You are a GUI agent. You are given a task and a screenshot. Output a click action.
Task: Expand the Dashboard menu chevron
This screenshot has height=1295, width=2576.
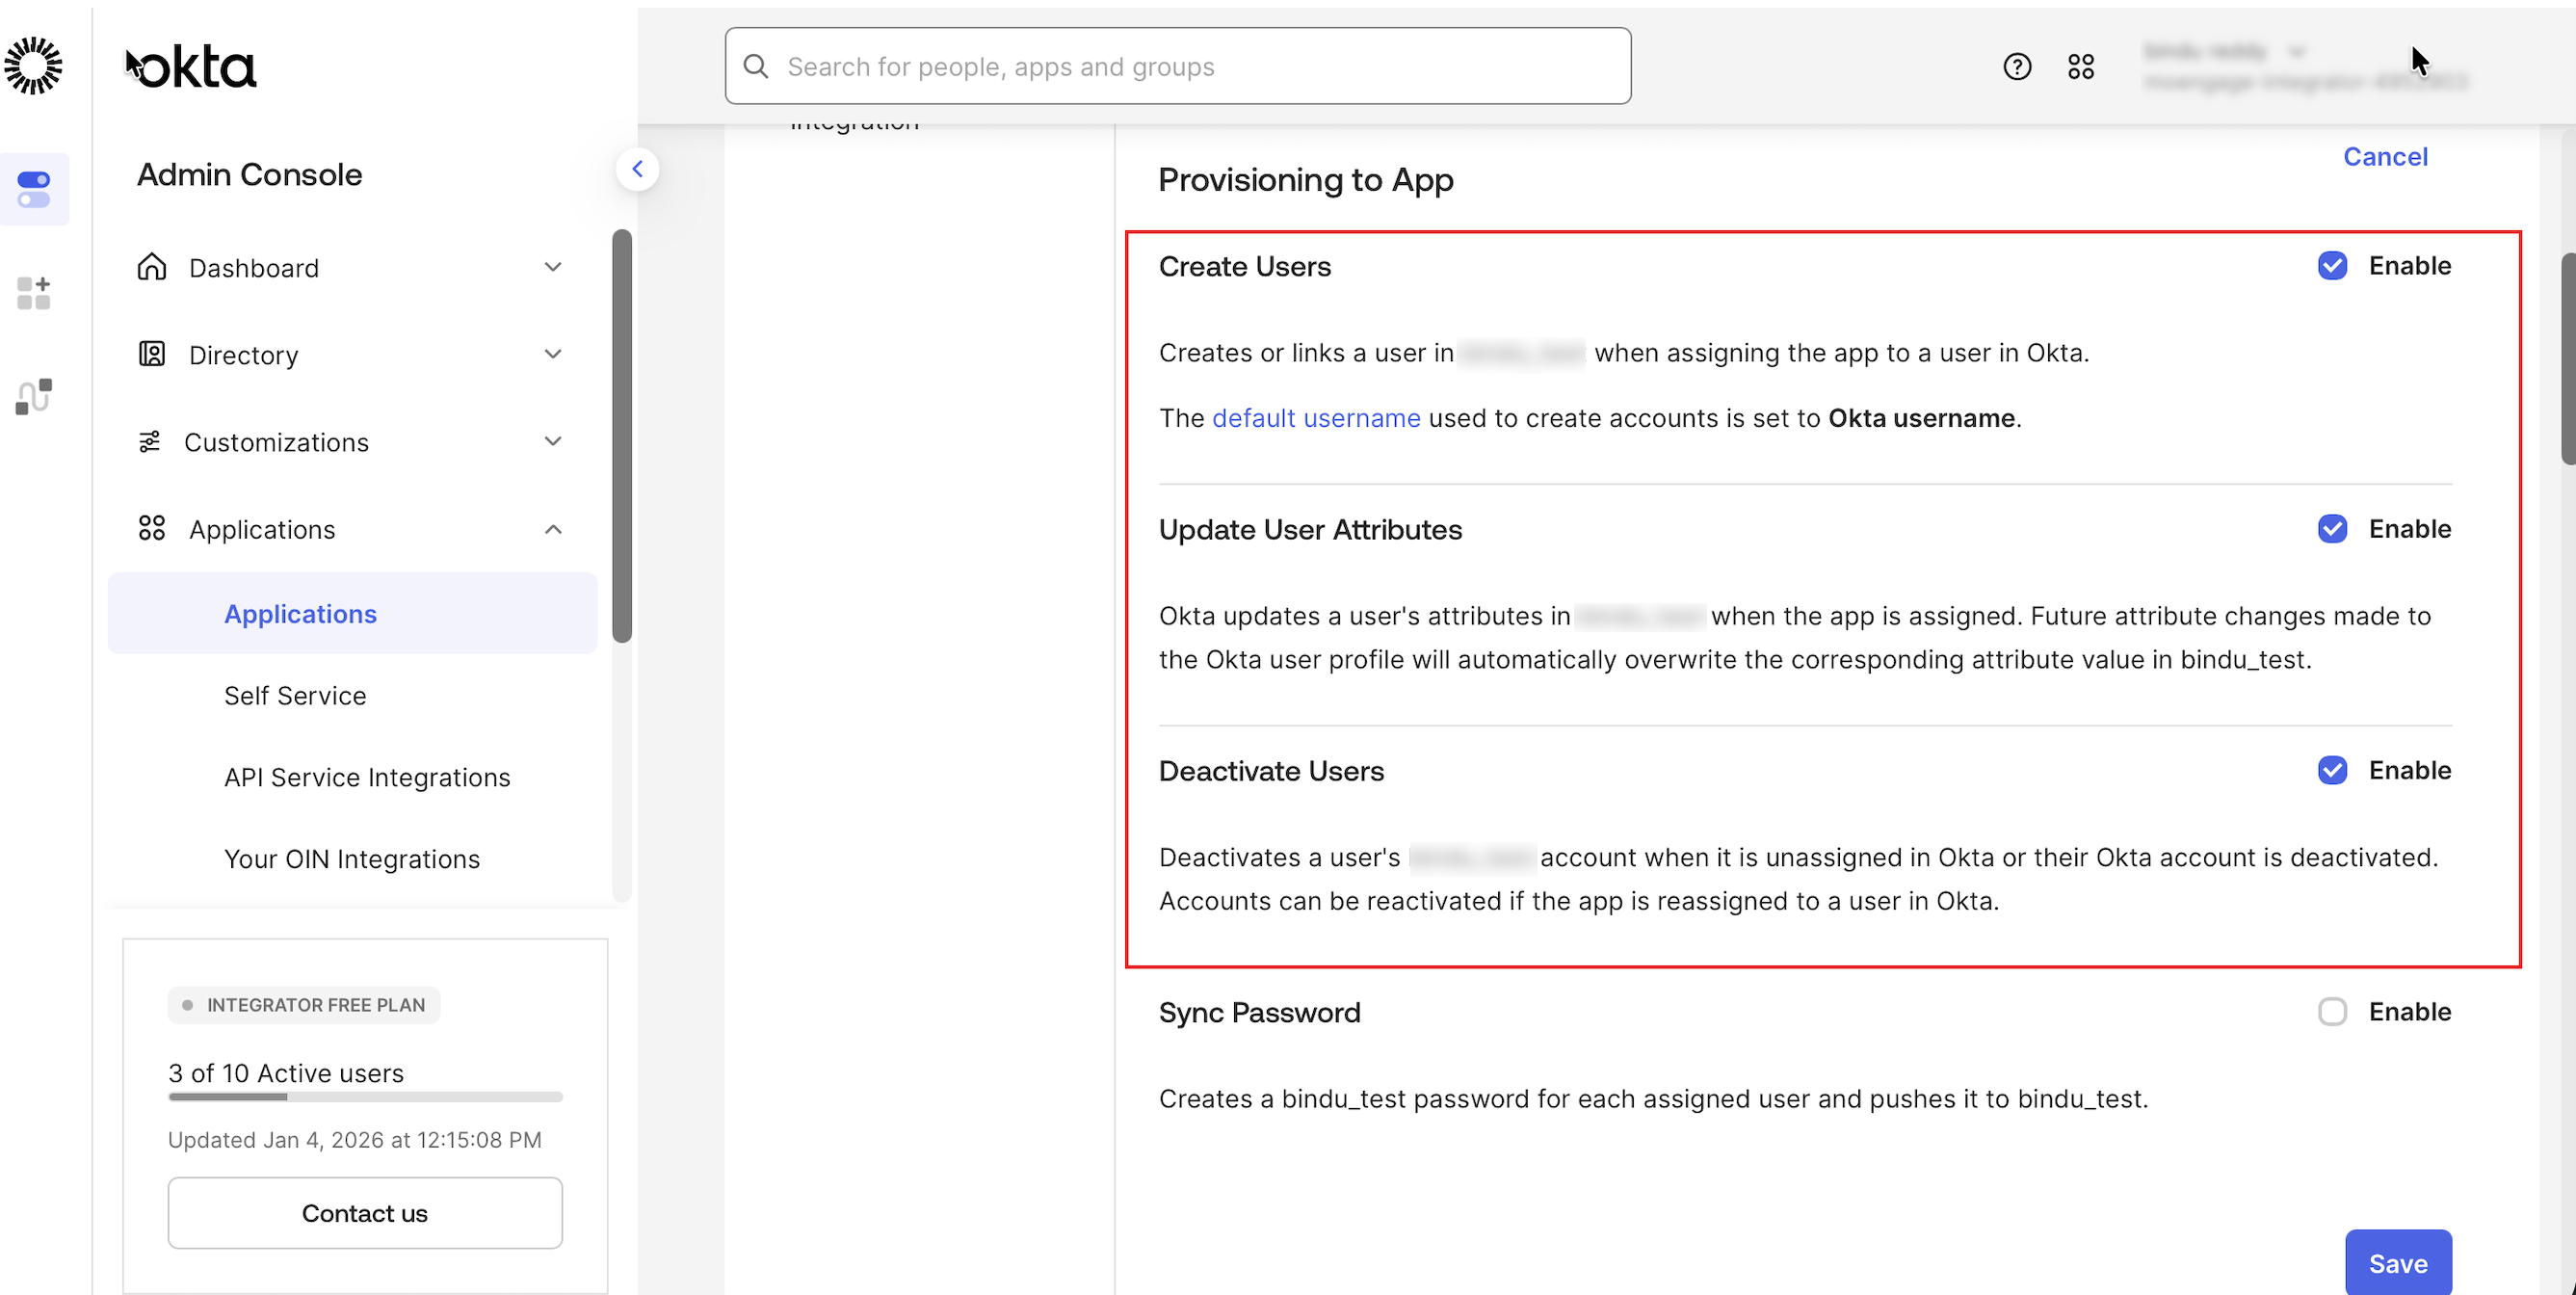click(553, 267)
